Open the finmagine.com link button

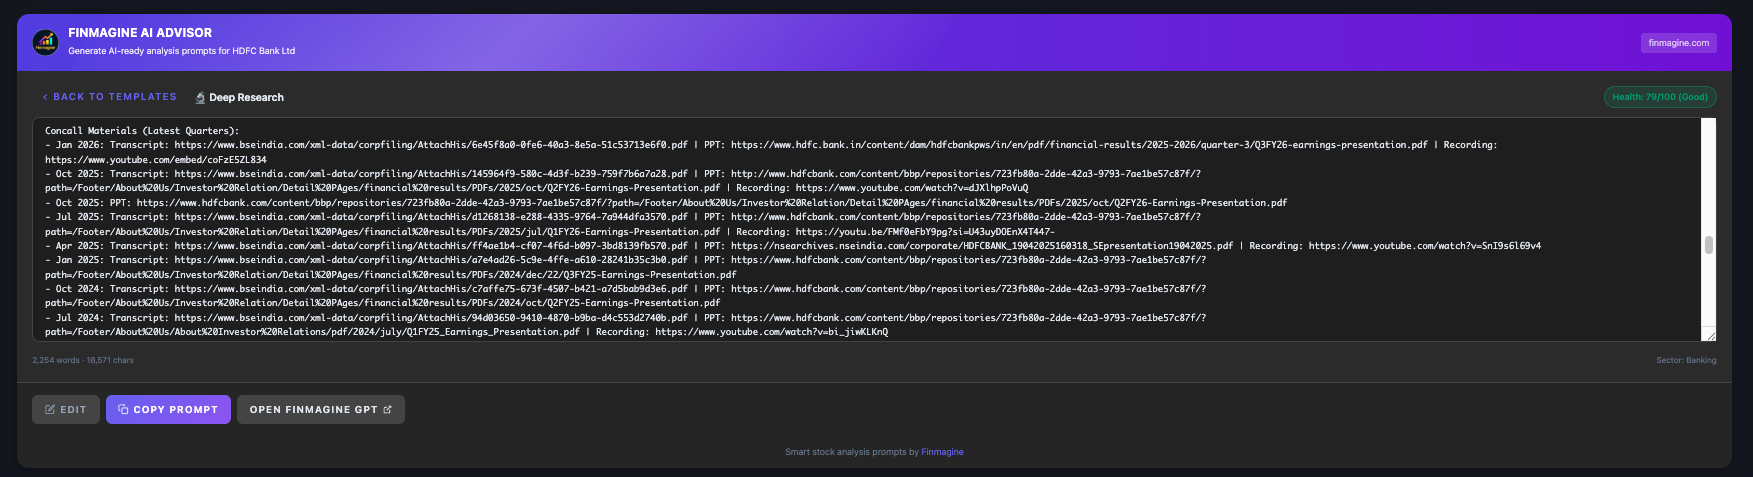click(x=1678, y=43)
